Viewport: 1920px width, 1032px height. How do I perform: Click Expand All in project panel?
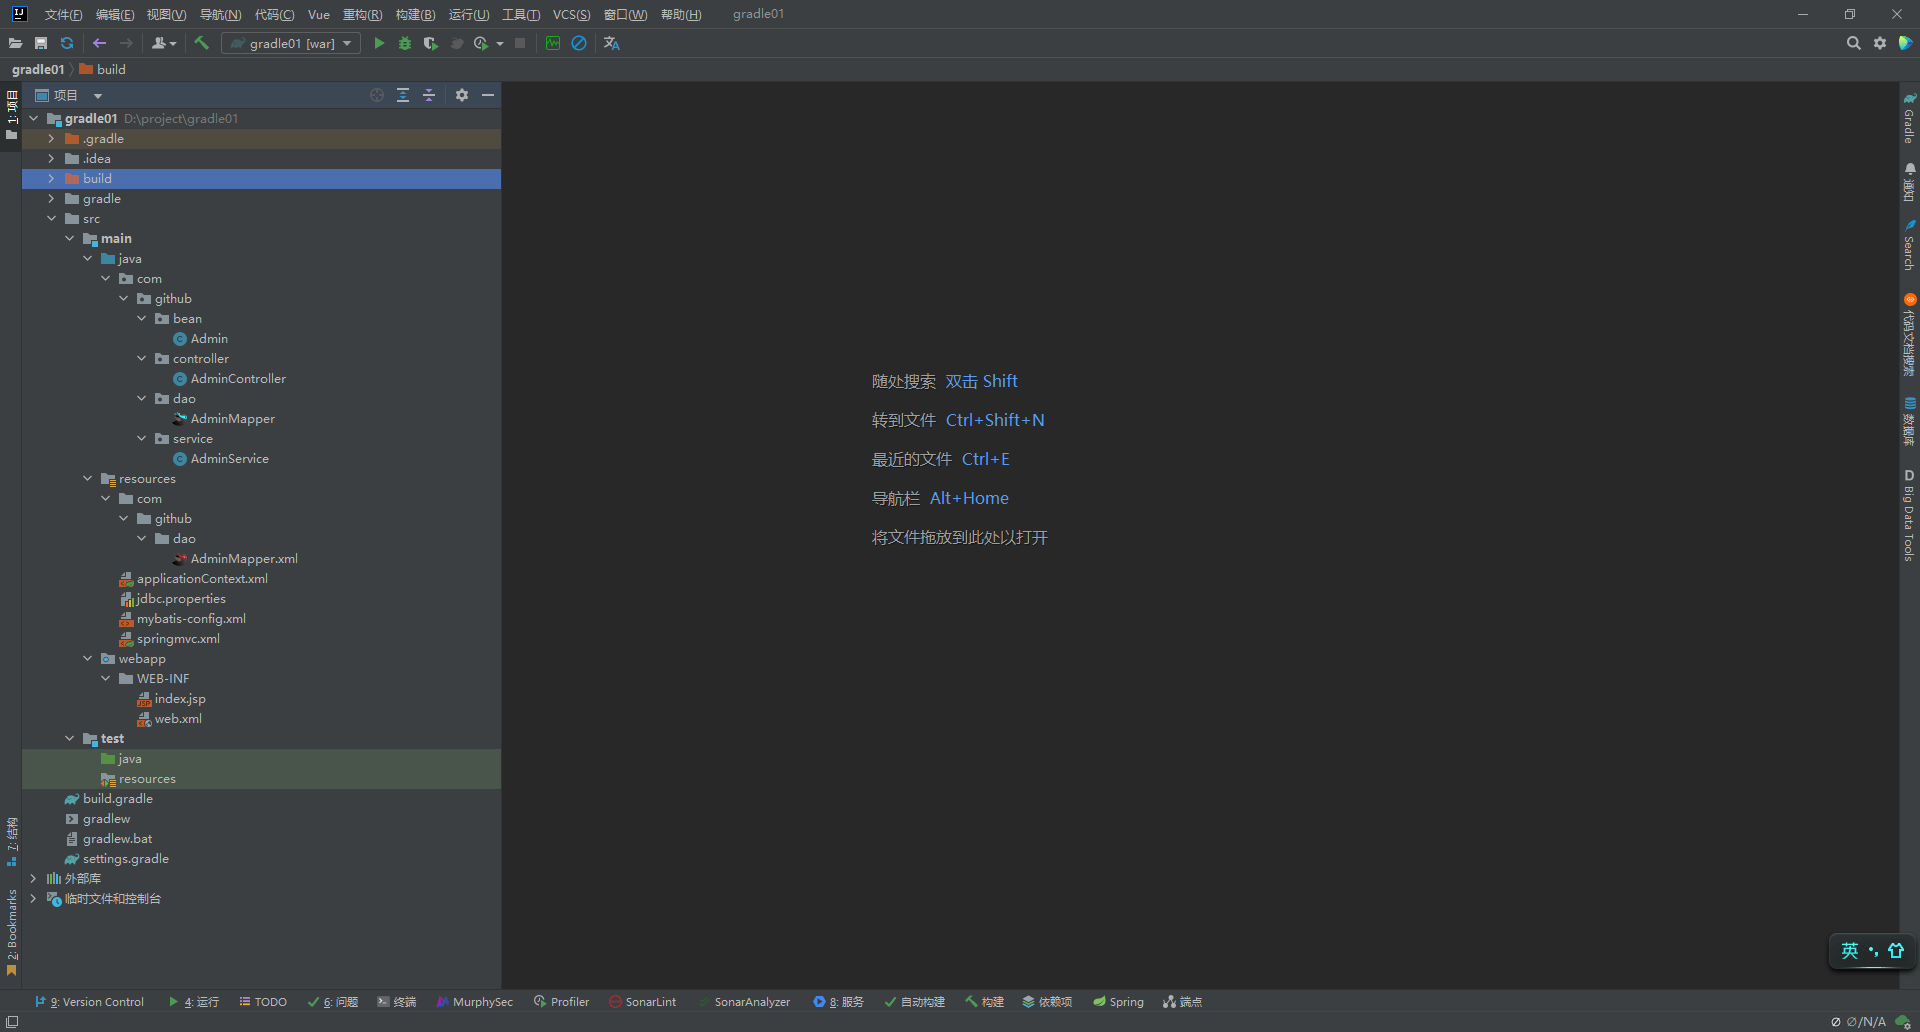[x=403, y=95]
